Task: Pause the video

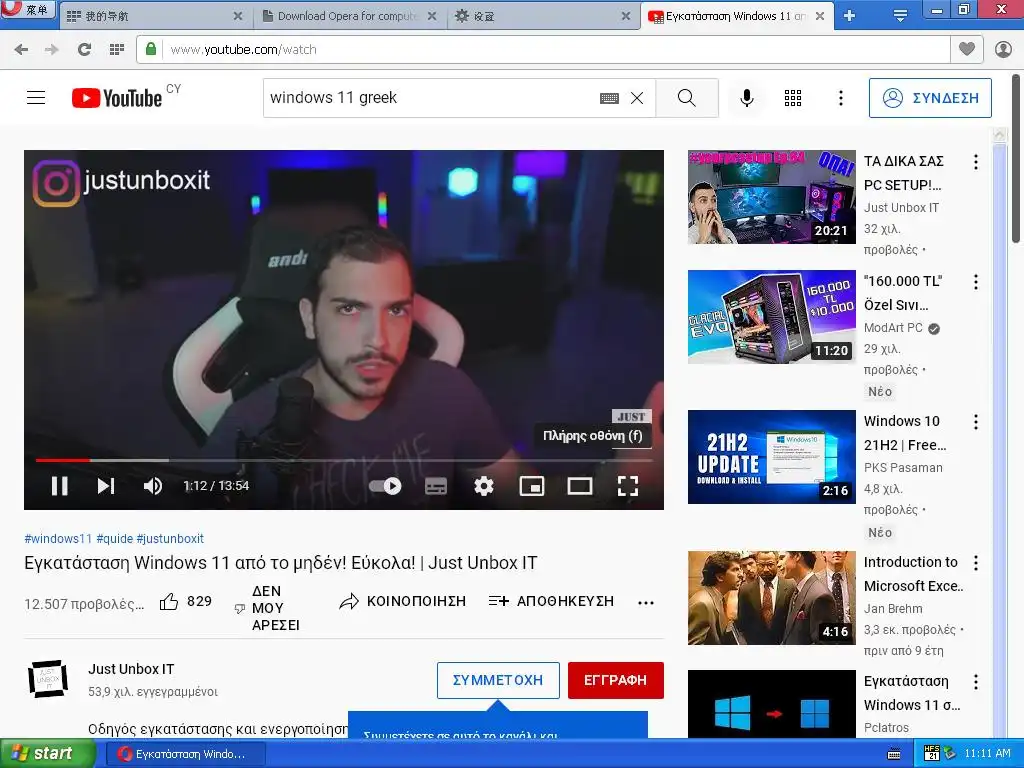Action: click(x=59, y=486)
